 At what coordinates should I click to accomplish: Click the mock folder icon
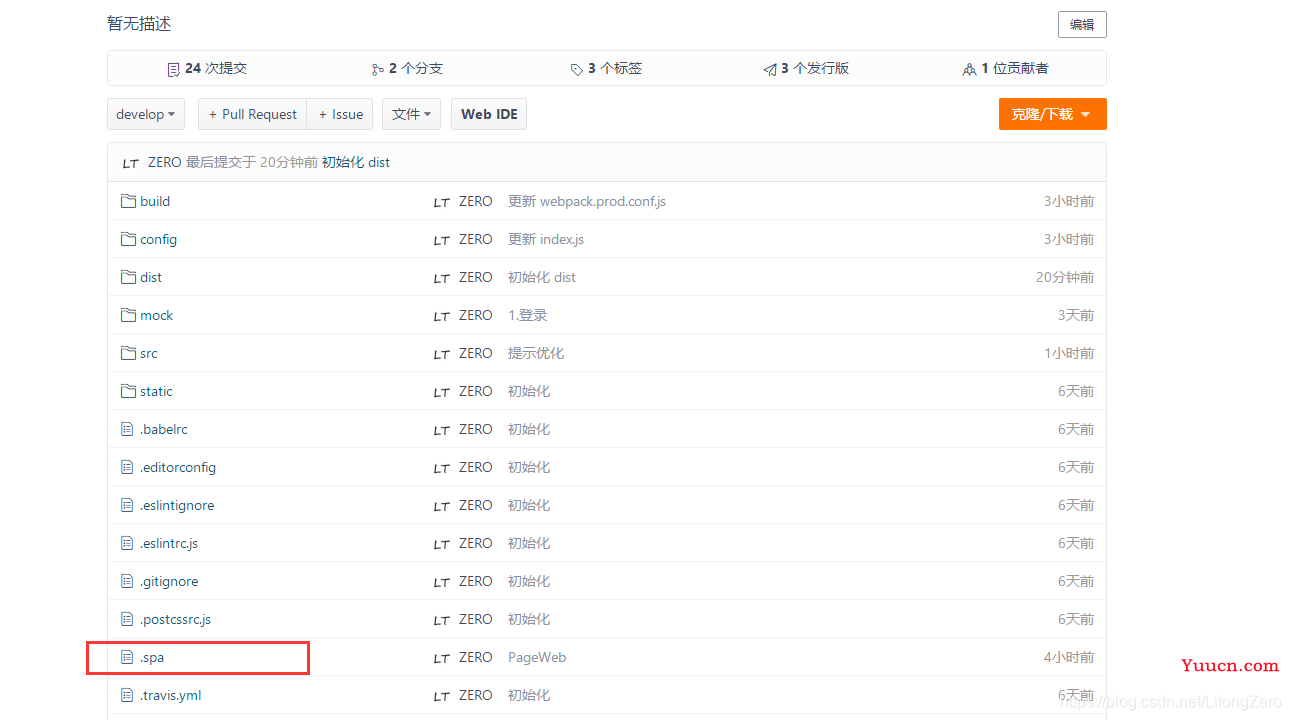click(128, 315)
